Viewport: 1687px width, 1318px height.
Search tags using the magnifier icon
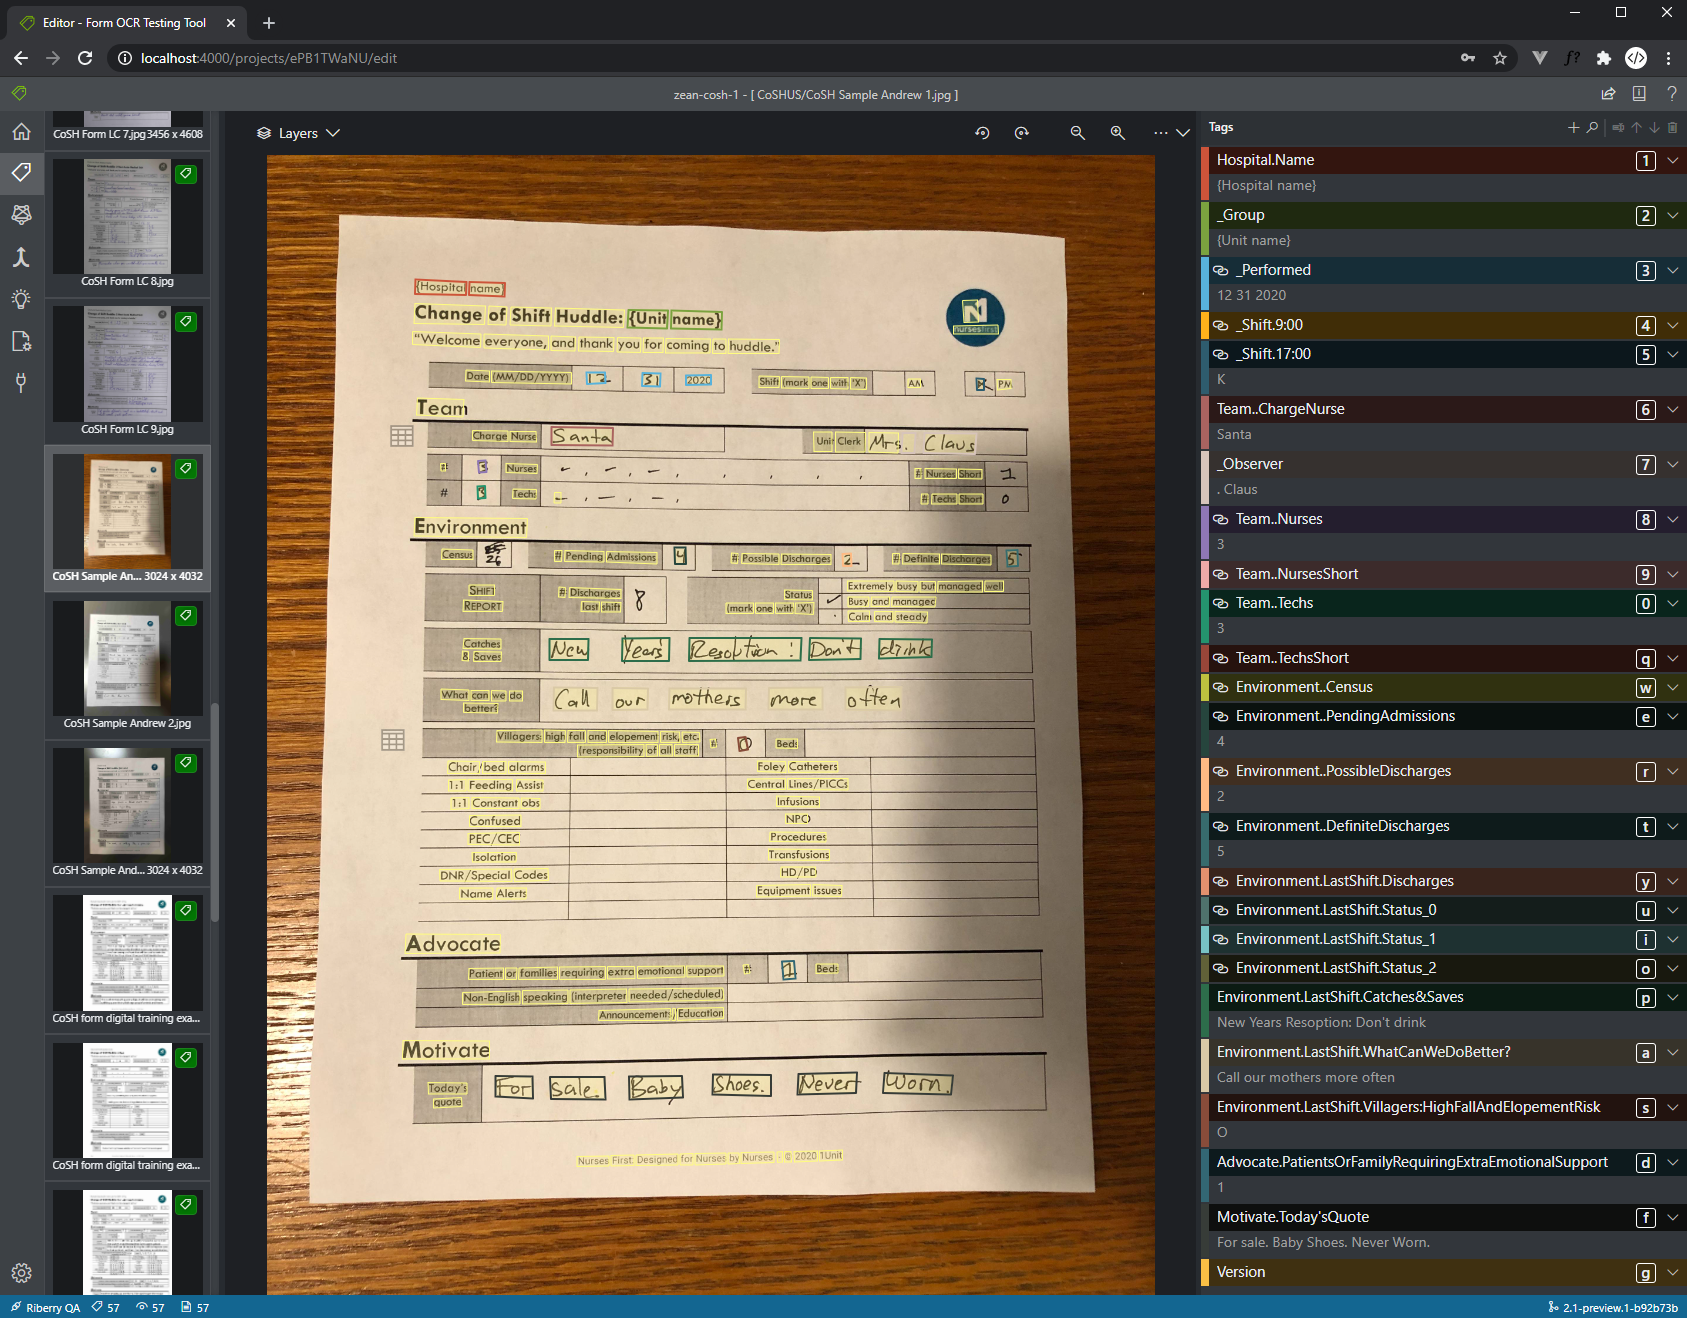coord(1593,127)
